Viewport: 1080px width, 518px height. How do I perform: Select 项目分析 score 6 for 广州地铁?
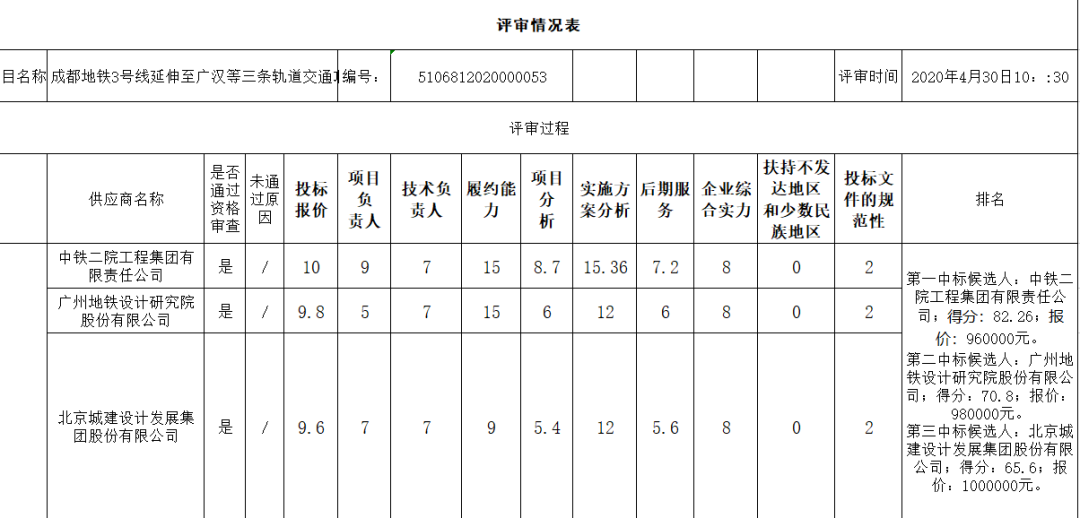point(547,311)
